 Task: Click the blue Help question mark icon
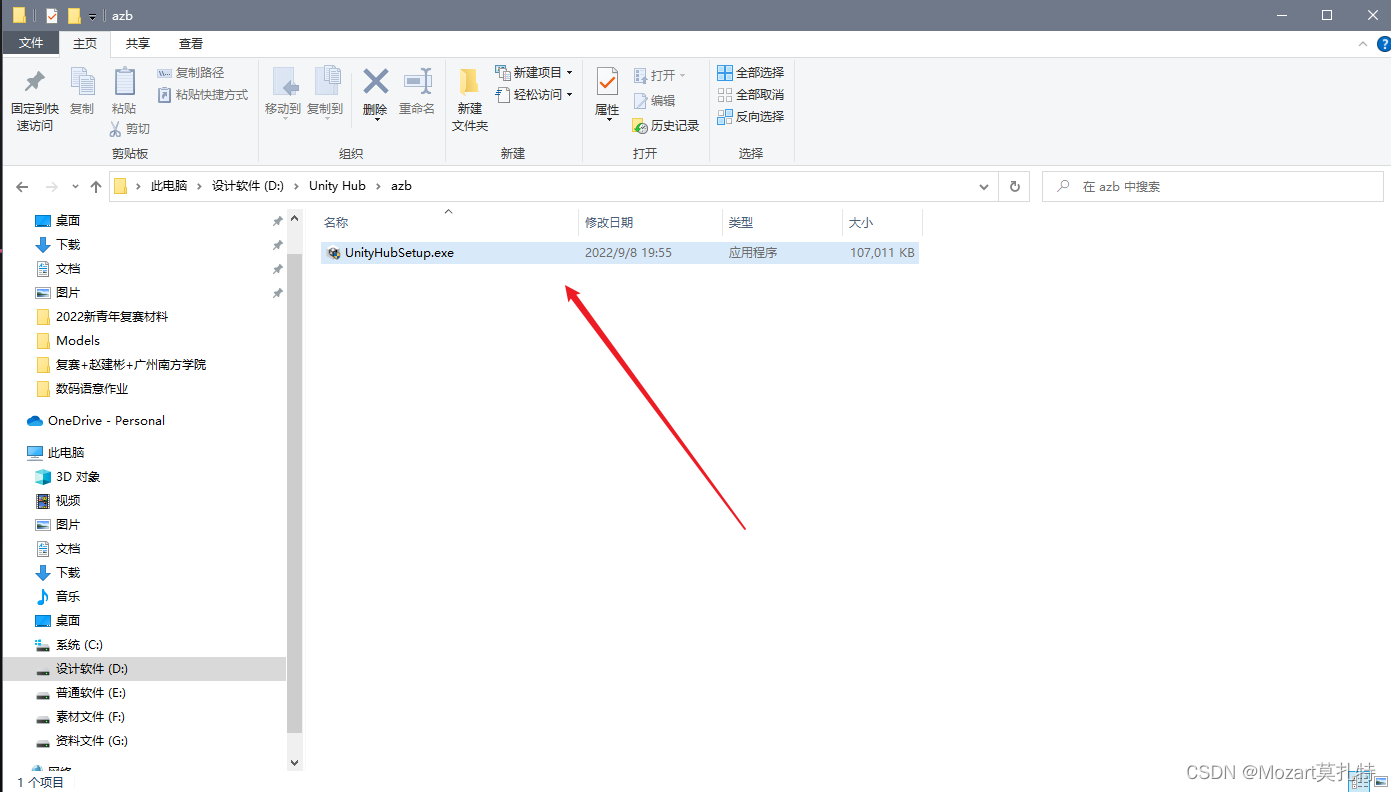click(x=1383, y=44)
